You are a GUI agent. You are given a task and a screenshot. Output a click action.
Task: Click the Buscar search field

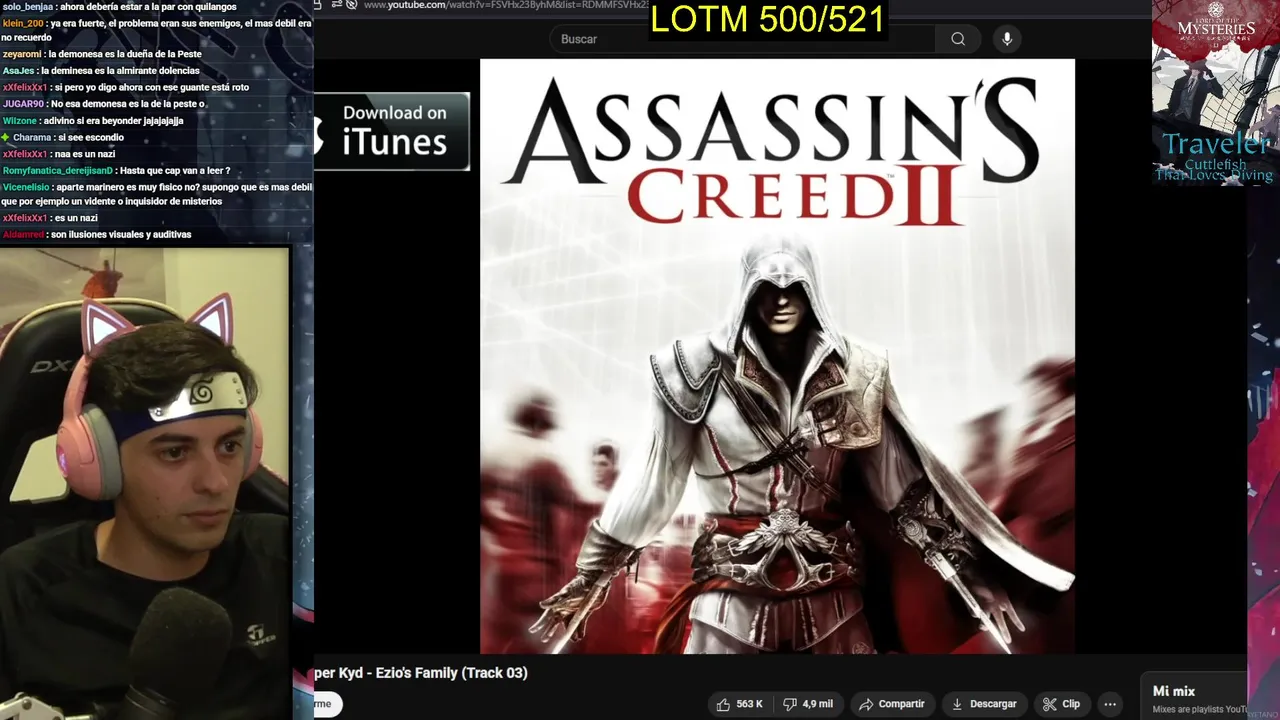coord(742,39)
